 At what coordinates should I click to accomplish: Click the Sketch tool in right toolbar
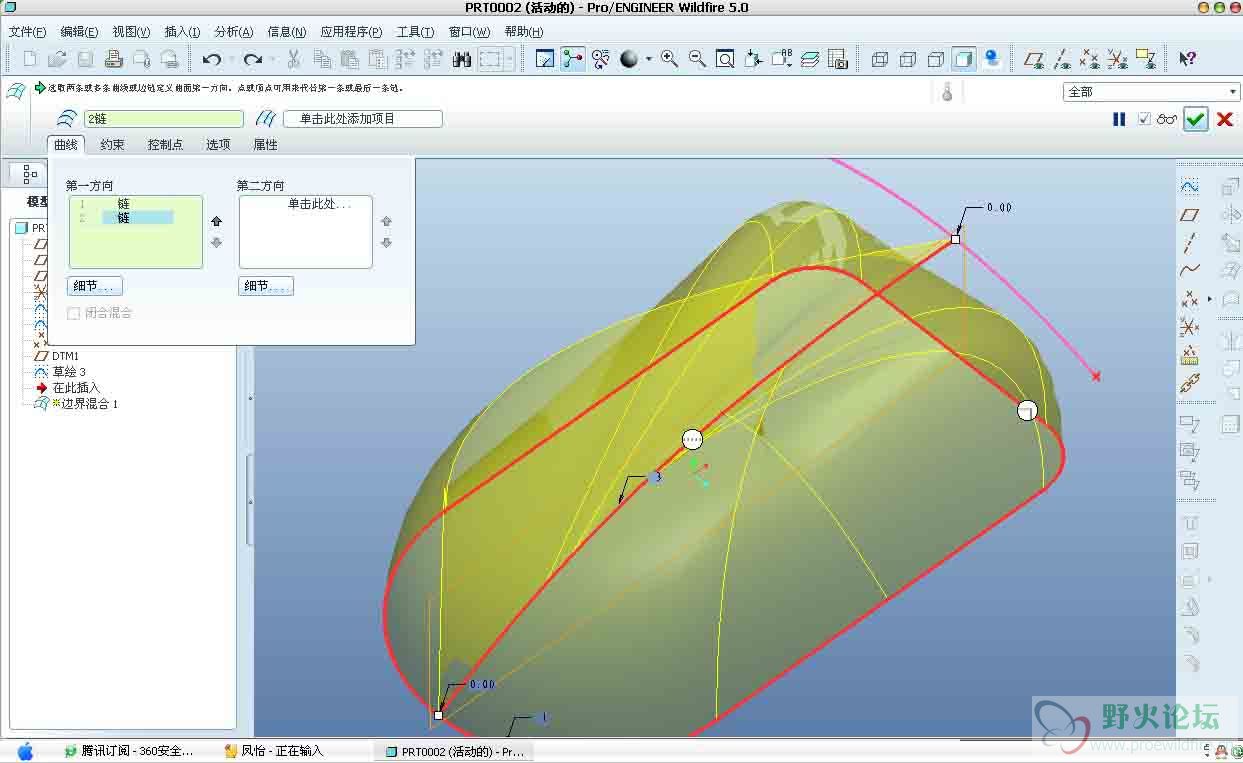[x=1189, y=186]
